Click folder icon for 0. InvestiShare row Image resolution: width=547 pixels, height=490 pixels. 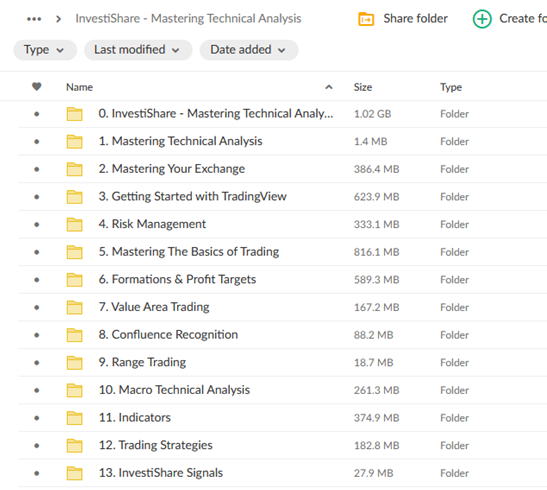pos(74,114)
